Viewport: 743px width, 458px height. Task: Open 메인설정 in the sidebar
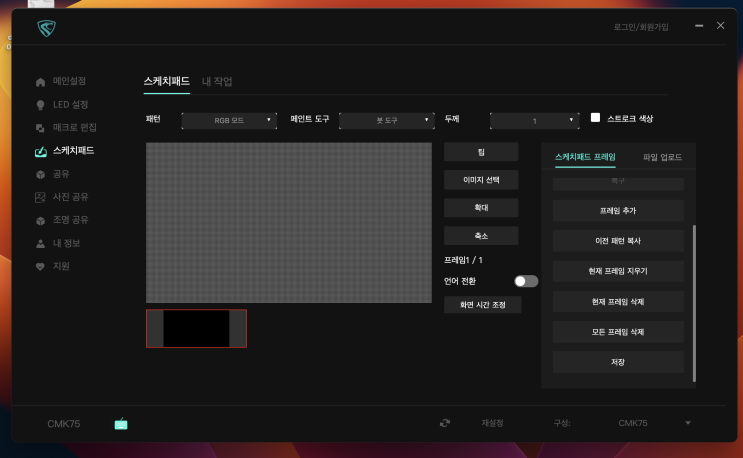click(69, 81)
